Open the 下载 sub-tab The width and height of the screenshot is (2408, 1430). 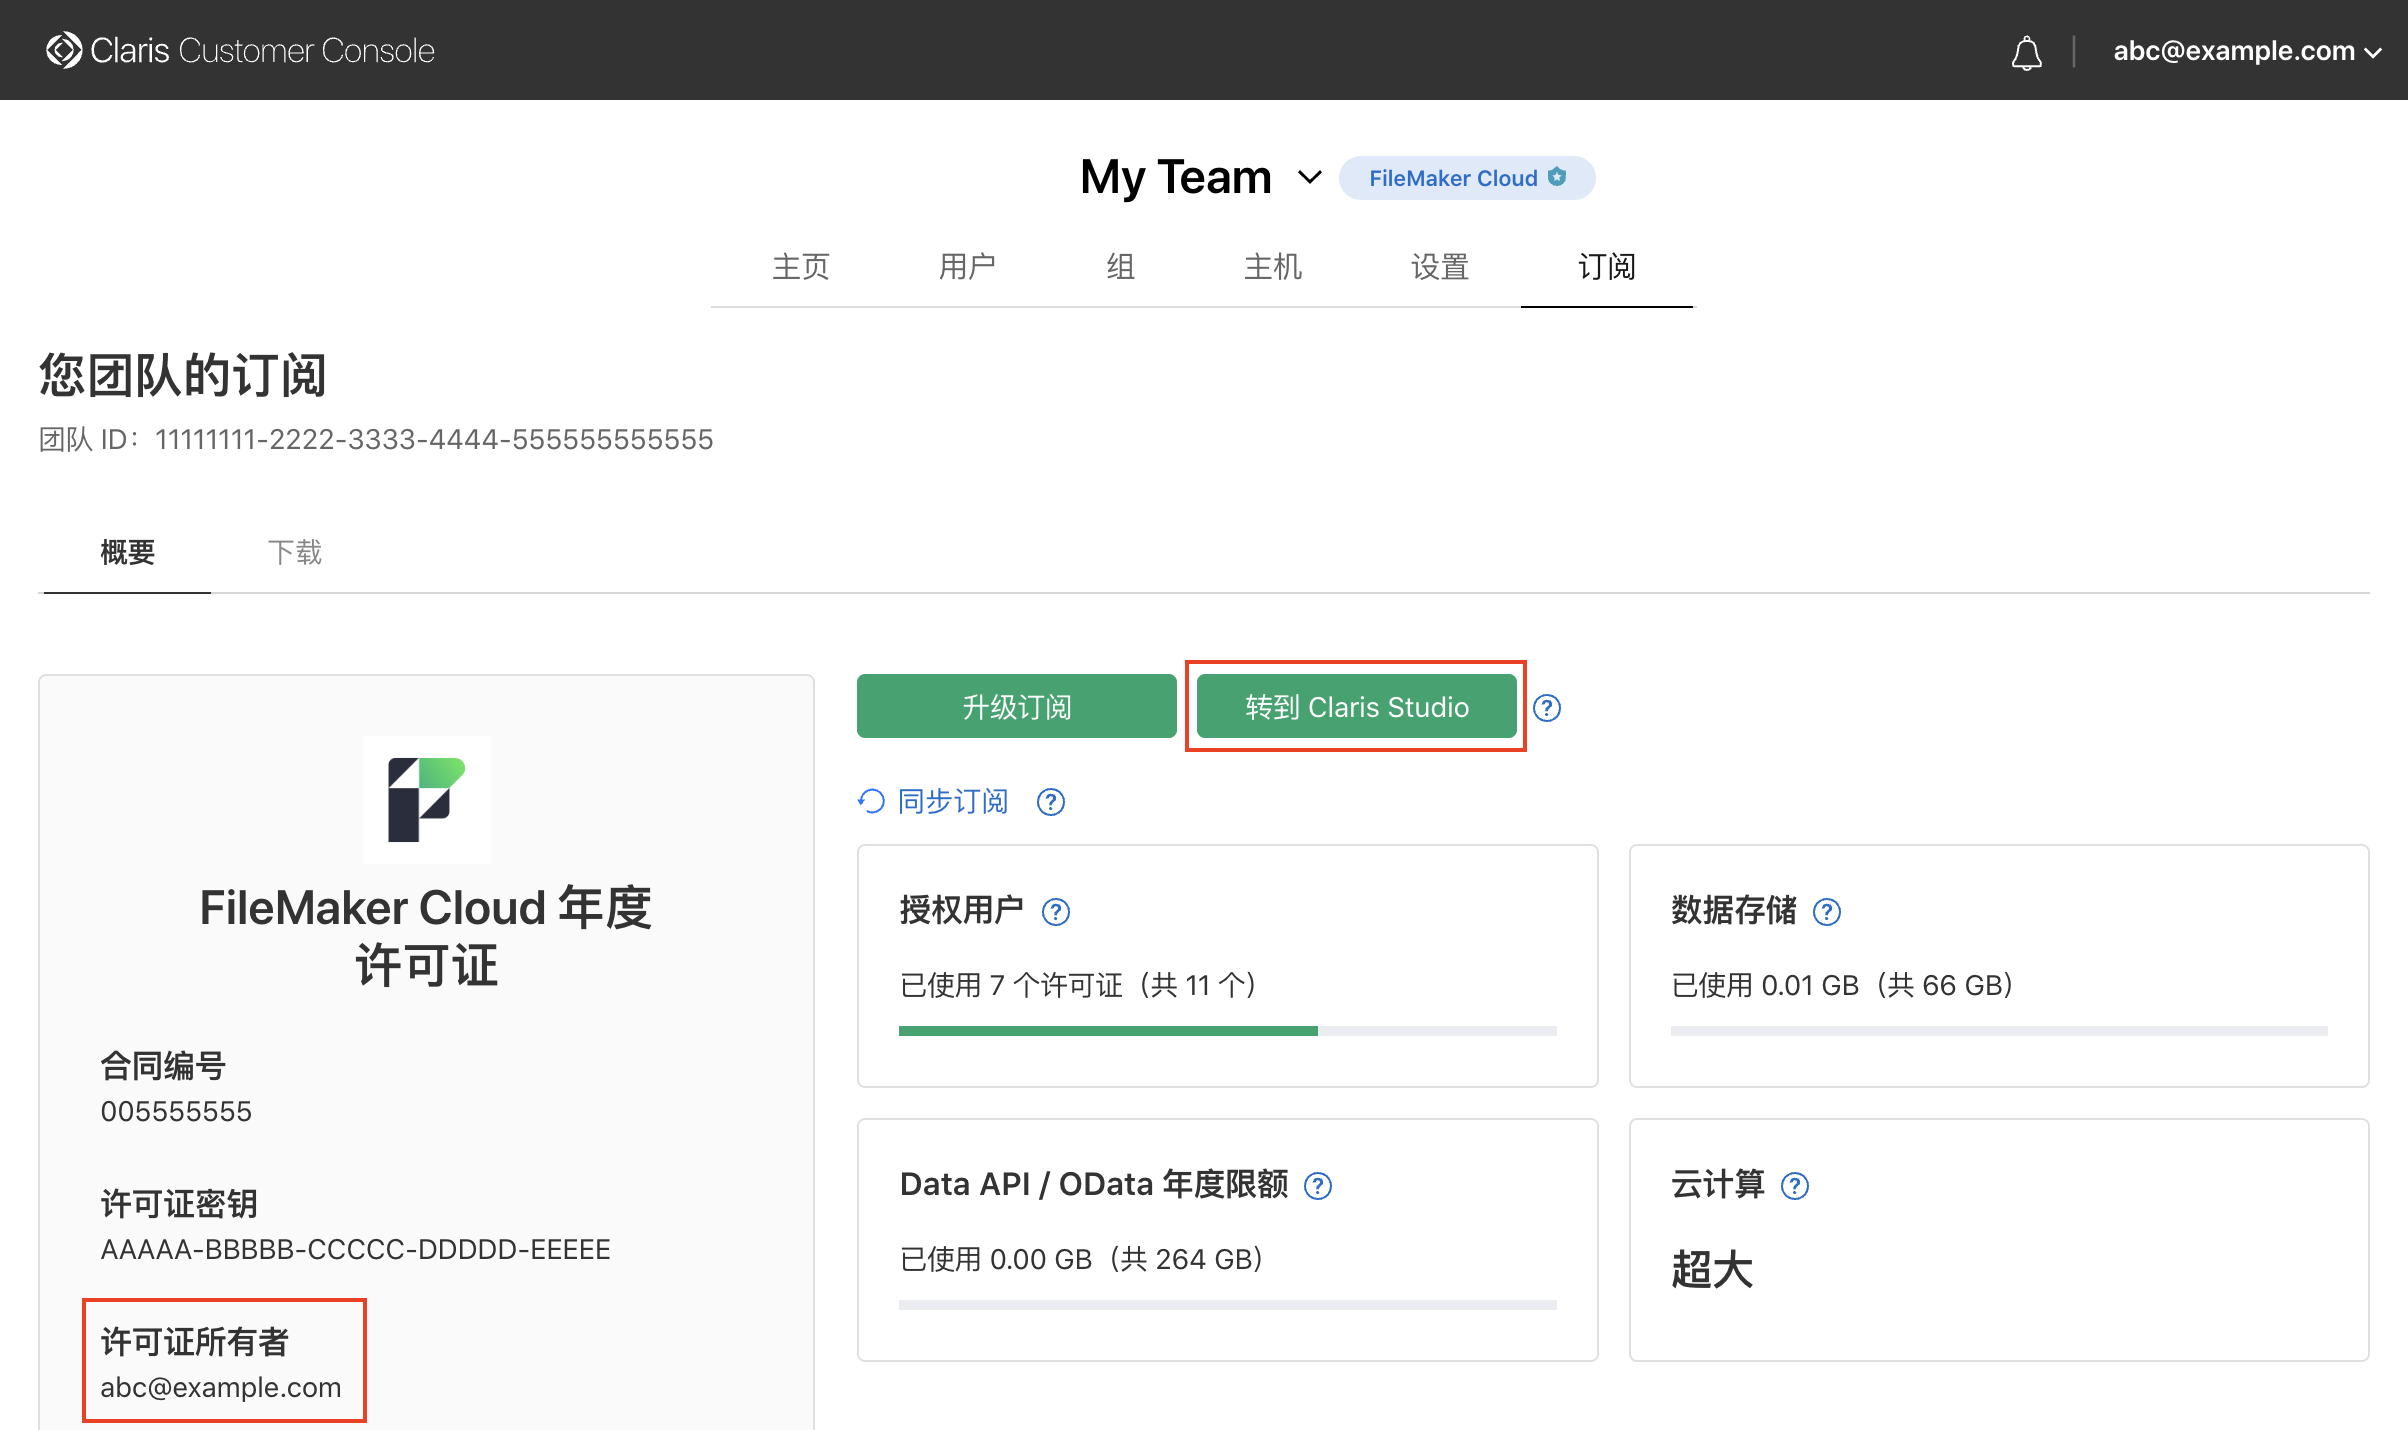[x=294, y=552]
